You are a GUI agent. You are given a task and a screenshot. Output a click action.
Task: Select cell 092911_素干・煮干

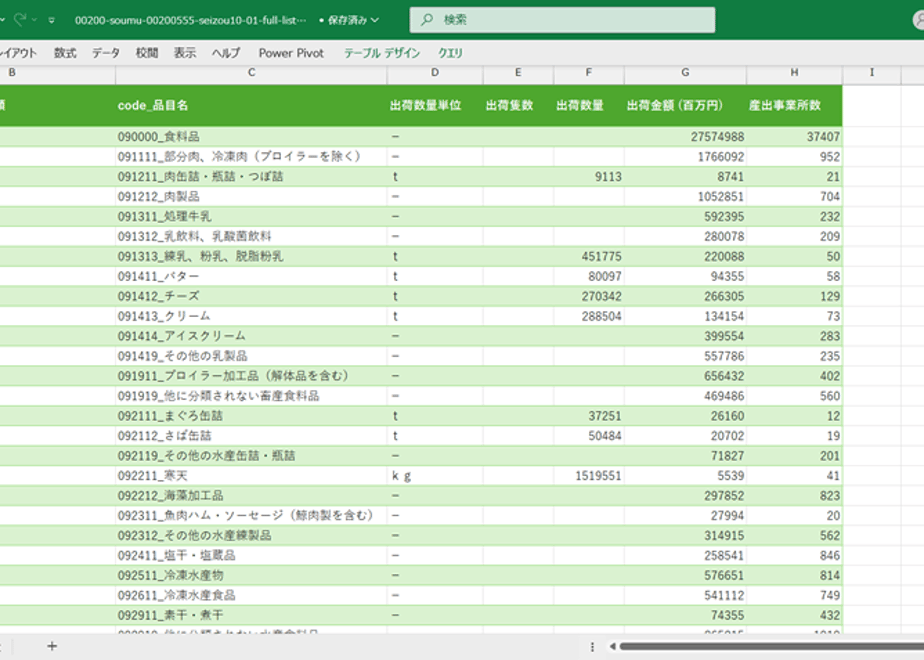[252, 615]
